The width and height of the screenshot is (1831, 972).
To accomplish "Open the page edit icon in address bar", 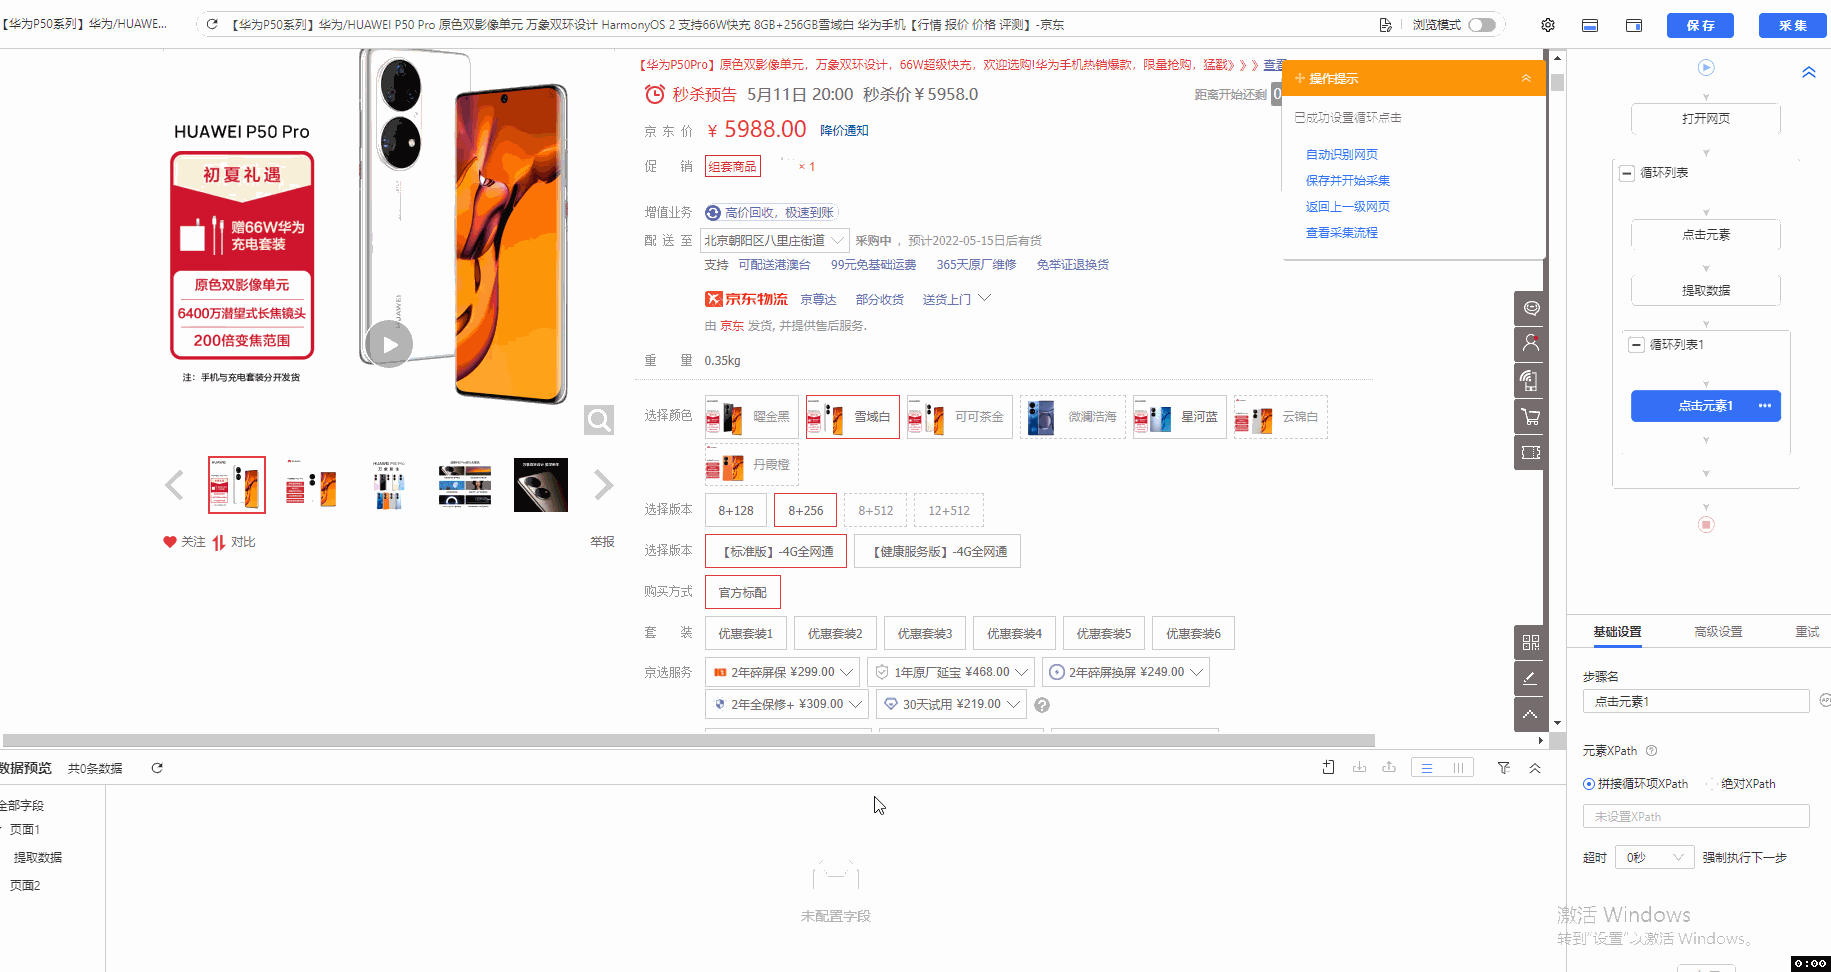I will tap(1385, 25).
